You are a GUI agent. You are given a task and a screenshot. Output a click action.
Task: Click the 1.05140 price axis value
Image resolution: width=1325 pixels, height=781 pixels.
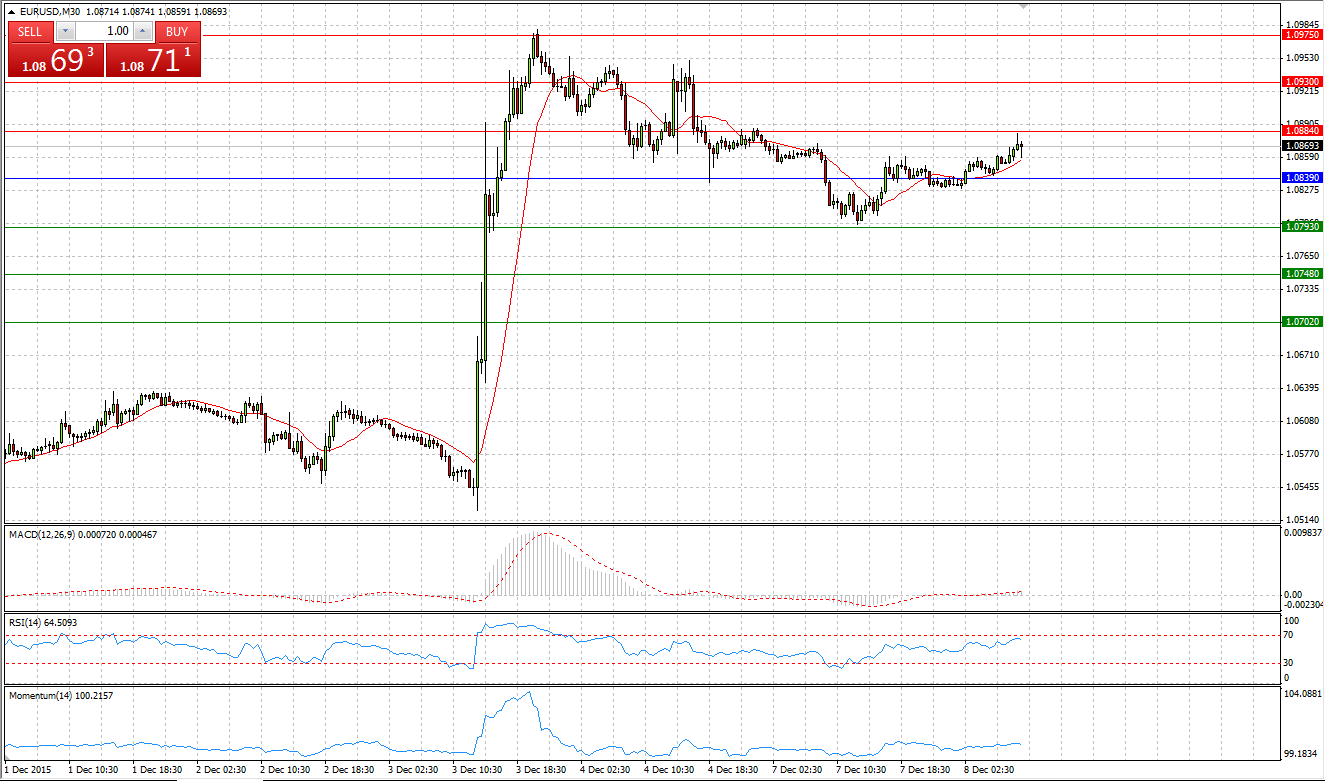click(1304, 520)
